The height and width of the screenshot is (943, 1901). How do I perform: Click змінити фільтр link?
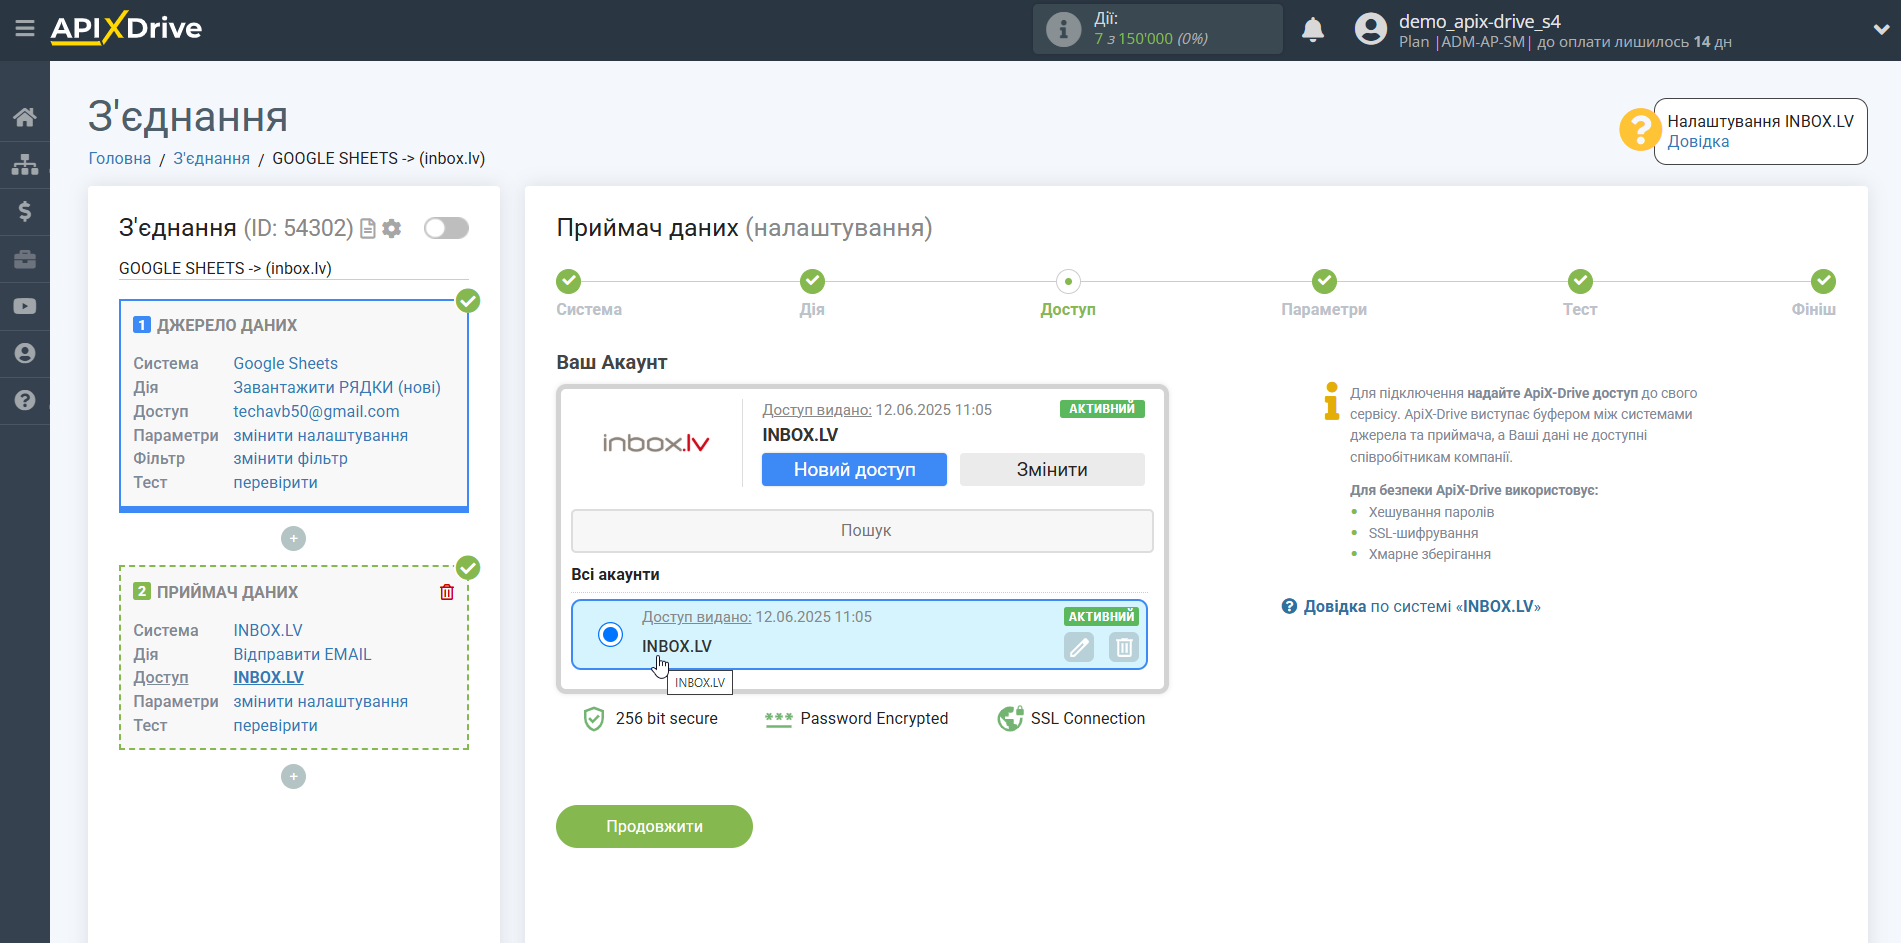(290, 458)
